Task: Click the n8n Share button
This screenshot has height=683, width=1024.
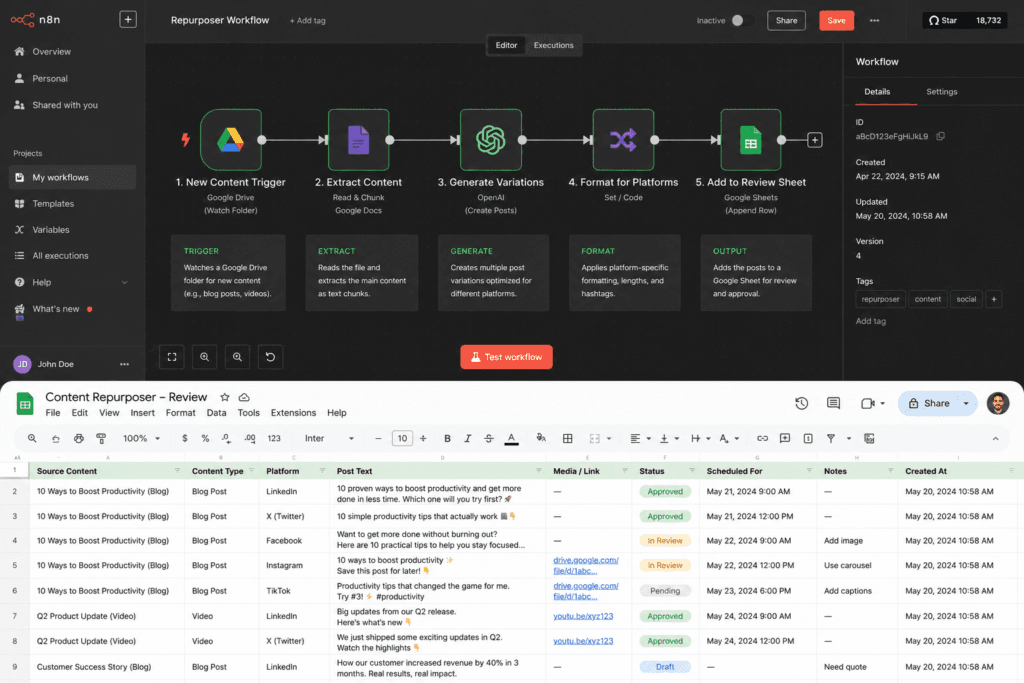Action: [x=786, y=20]
